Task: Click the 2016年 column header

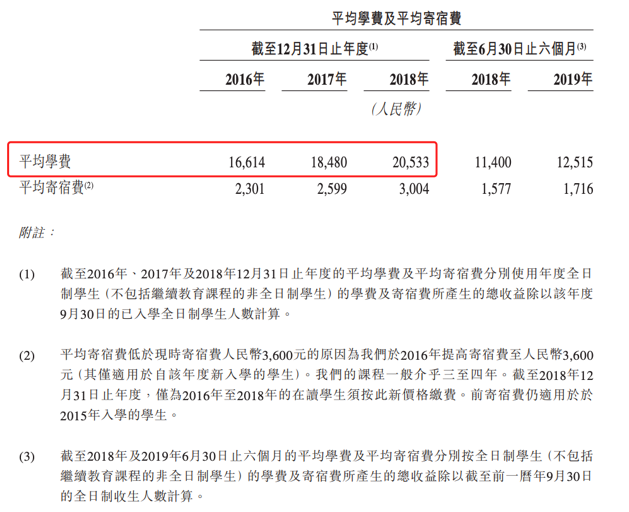Action: pyautogui.click(x=245, y=79)
